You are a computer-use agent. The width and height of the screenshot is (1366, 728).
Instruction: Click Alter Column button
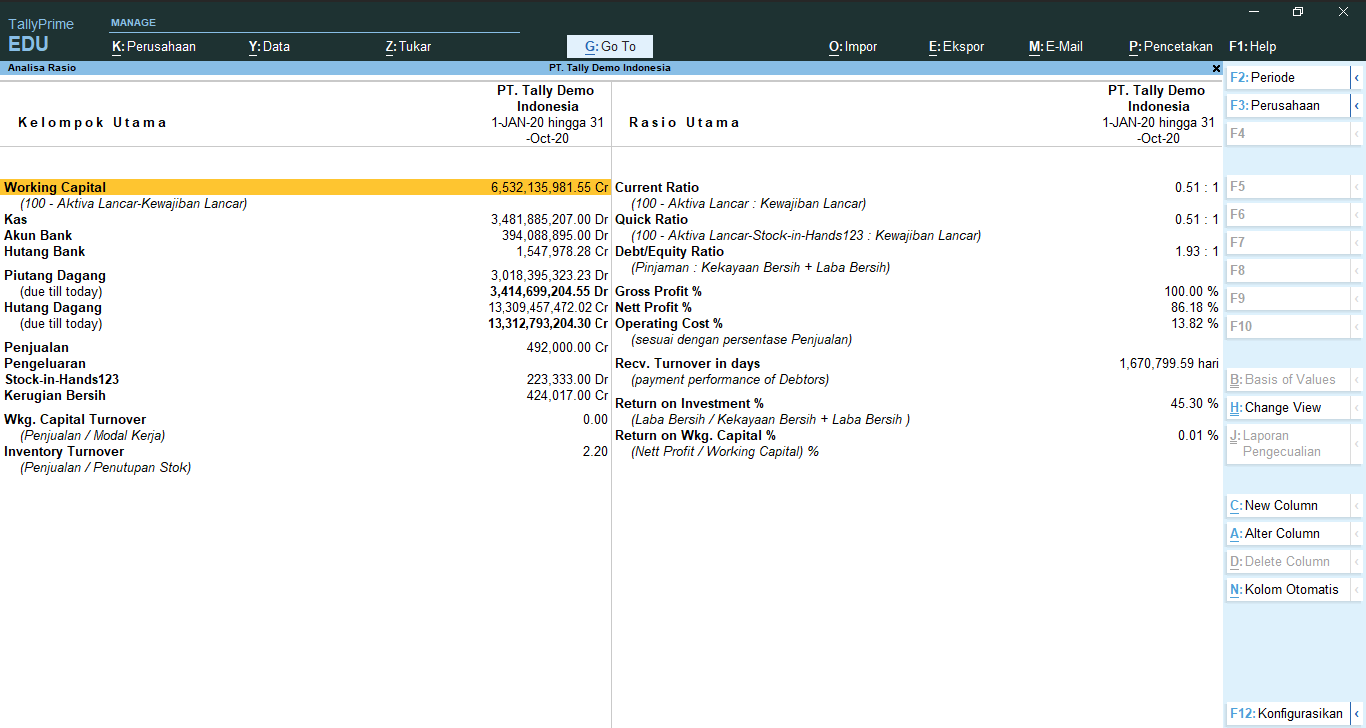(1282, 534)
